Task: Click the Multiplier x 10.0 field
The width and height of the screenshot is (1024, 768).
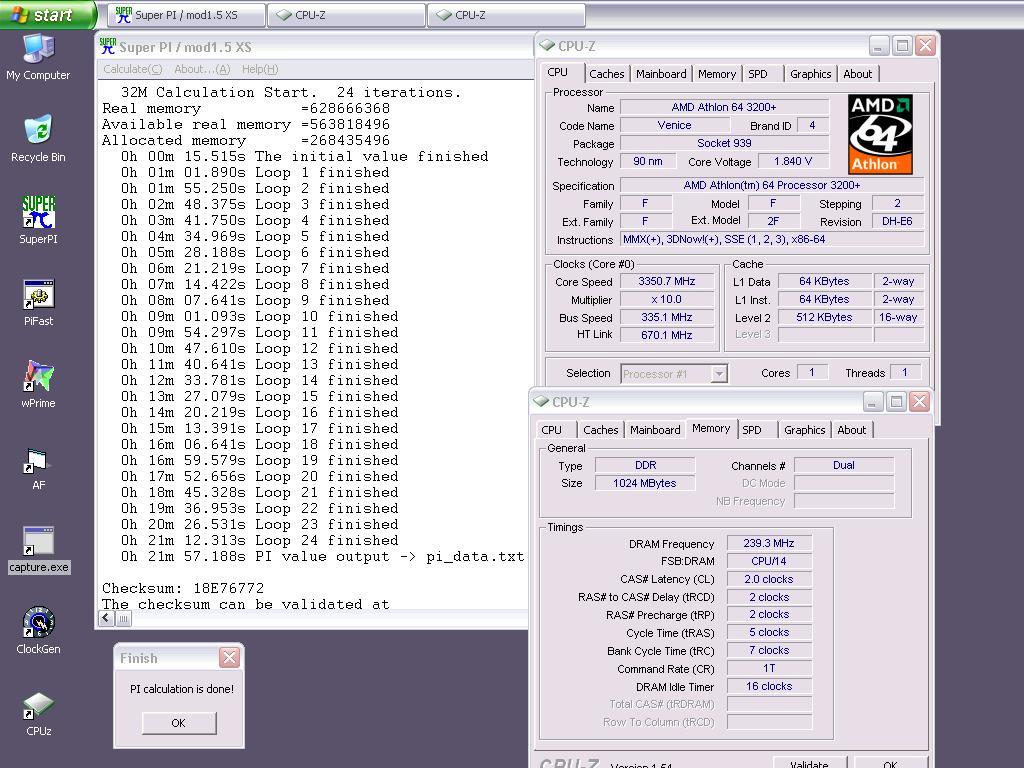Action: (x=666, y=300)
